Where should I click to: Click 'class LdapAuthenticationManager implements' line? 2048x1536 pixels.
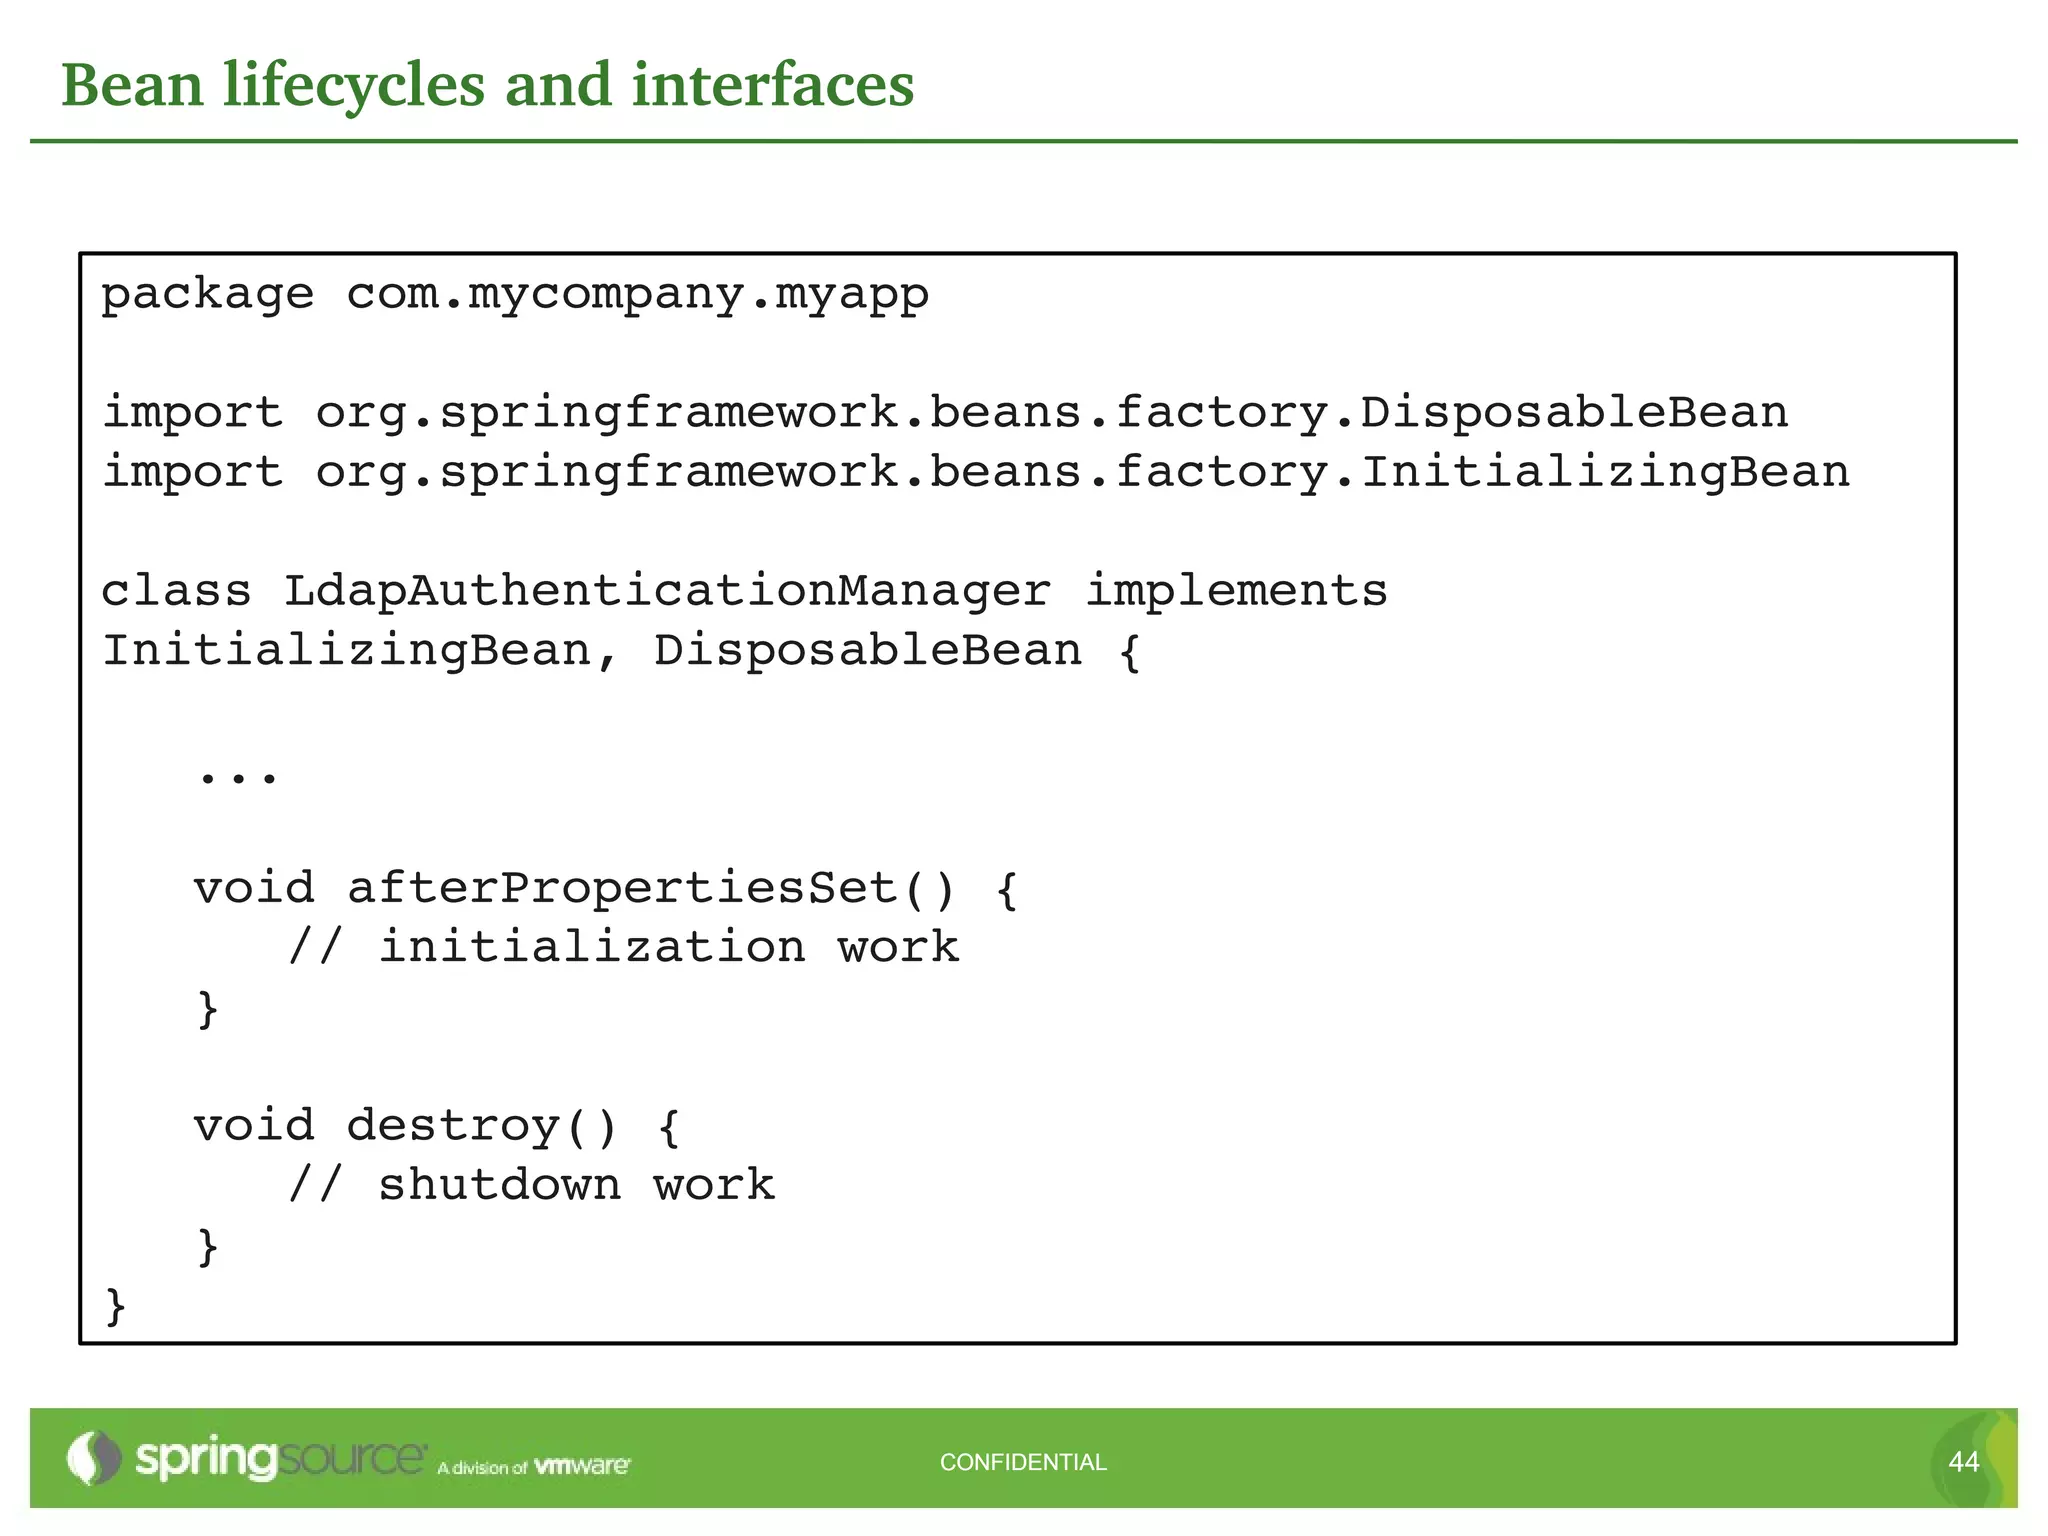(745, 591)
